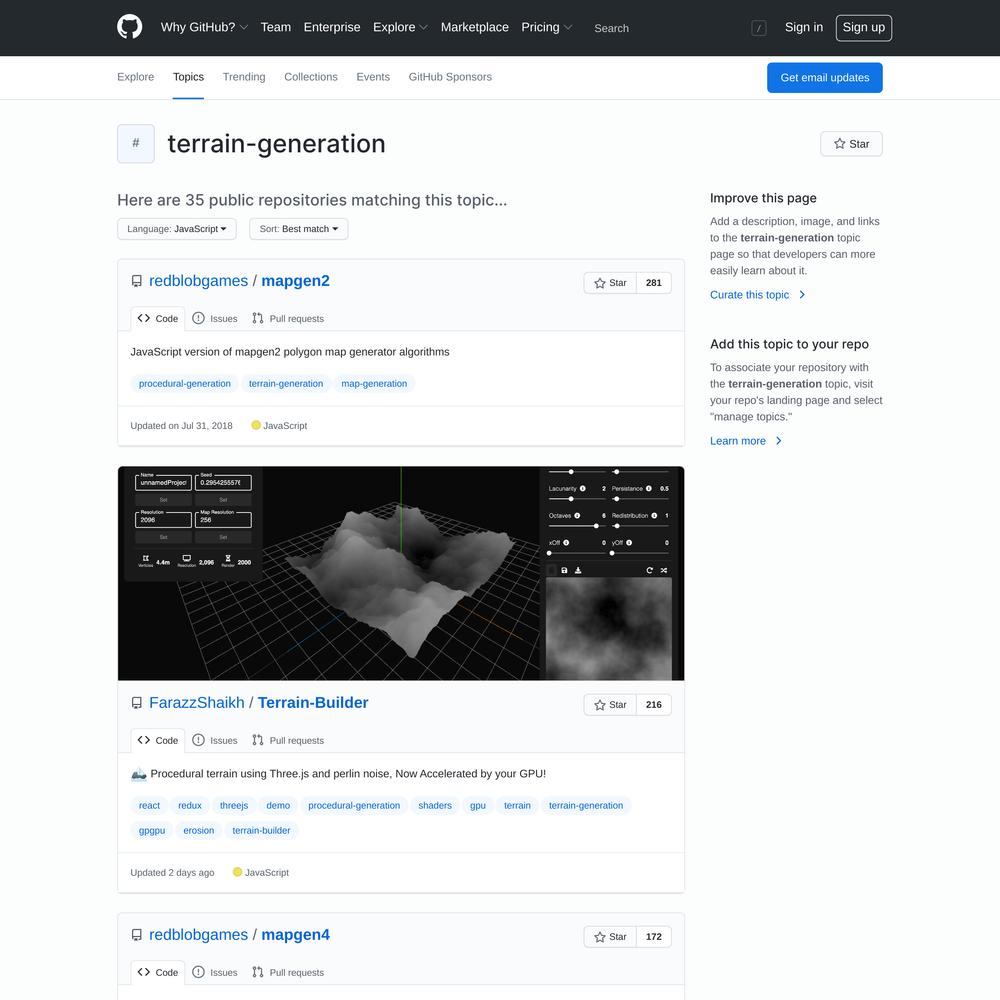Expand the Pricing dropdown
Image resolution: width=1000 pixels, height=1000 pixels.
547,27
